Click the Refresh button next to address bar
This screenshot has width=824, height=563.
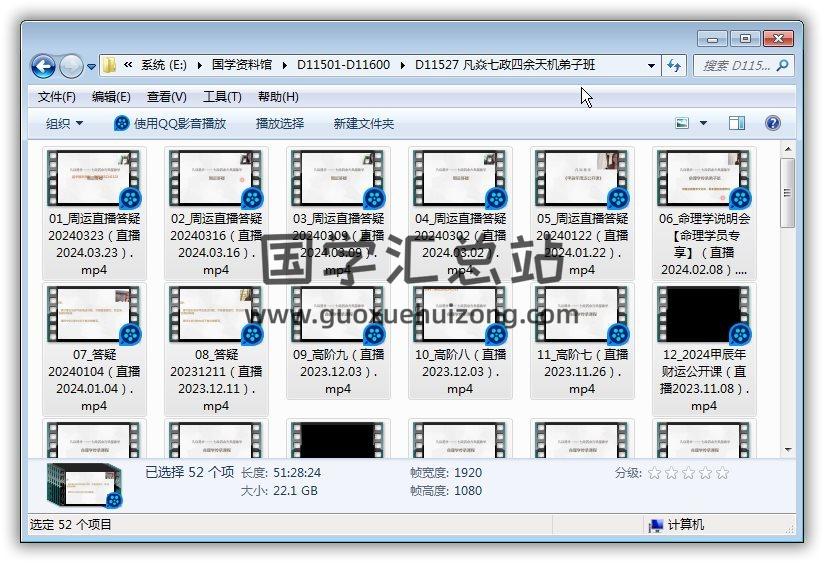pos(674,66)
